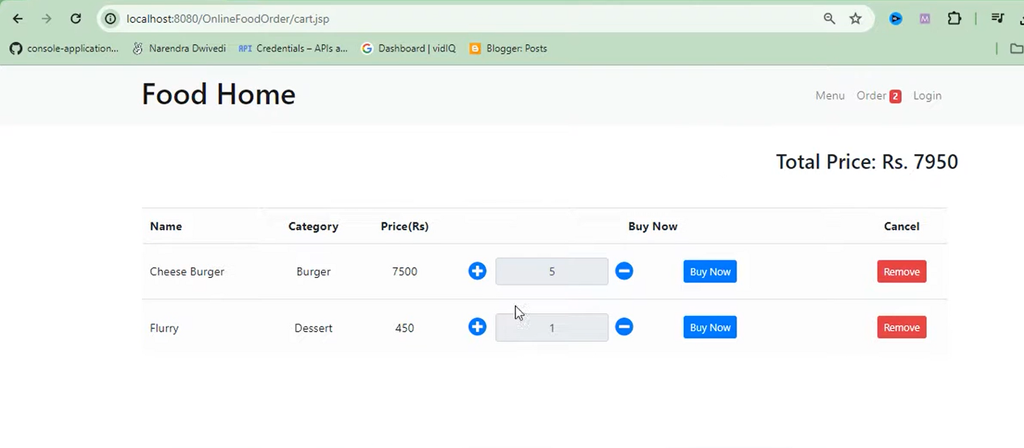Screen dimensions: 1024x448
Task: Click the Dessert category cell
Action: pyautogui.click(x=313, y=328)
